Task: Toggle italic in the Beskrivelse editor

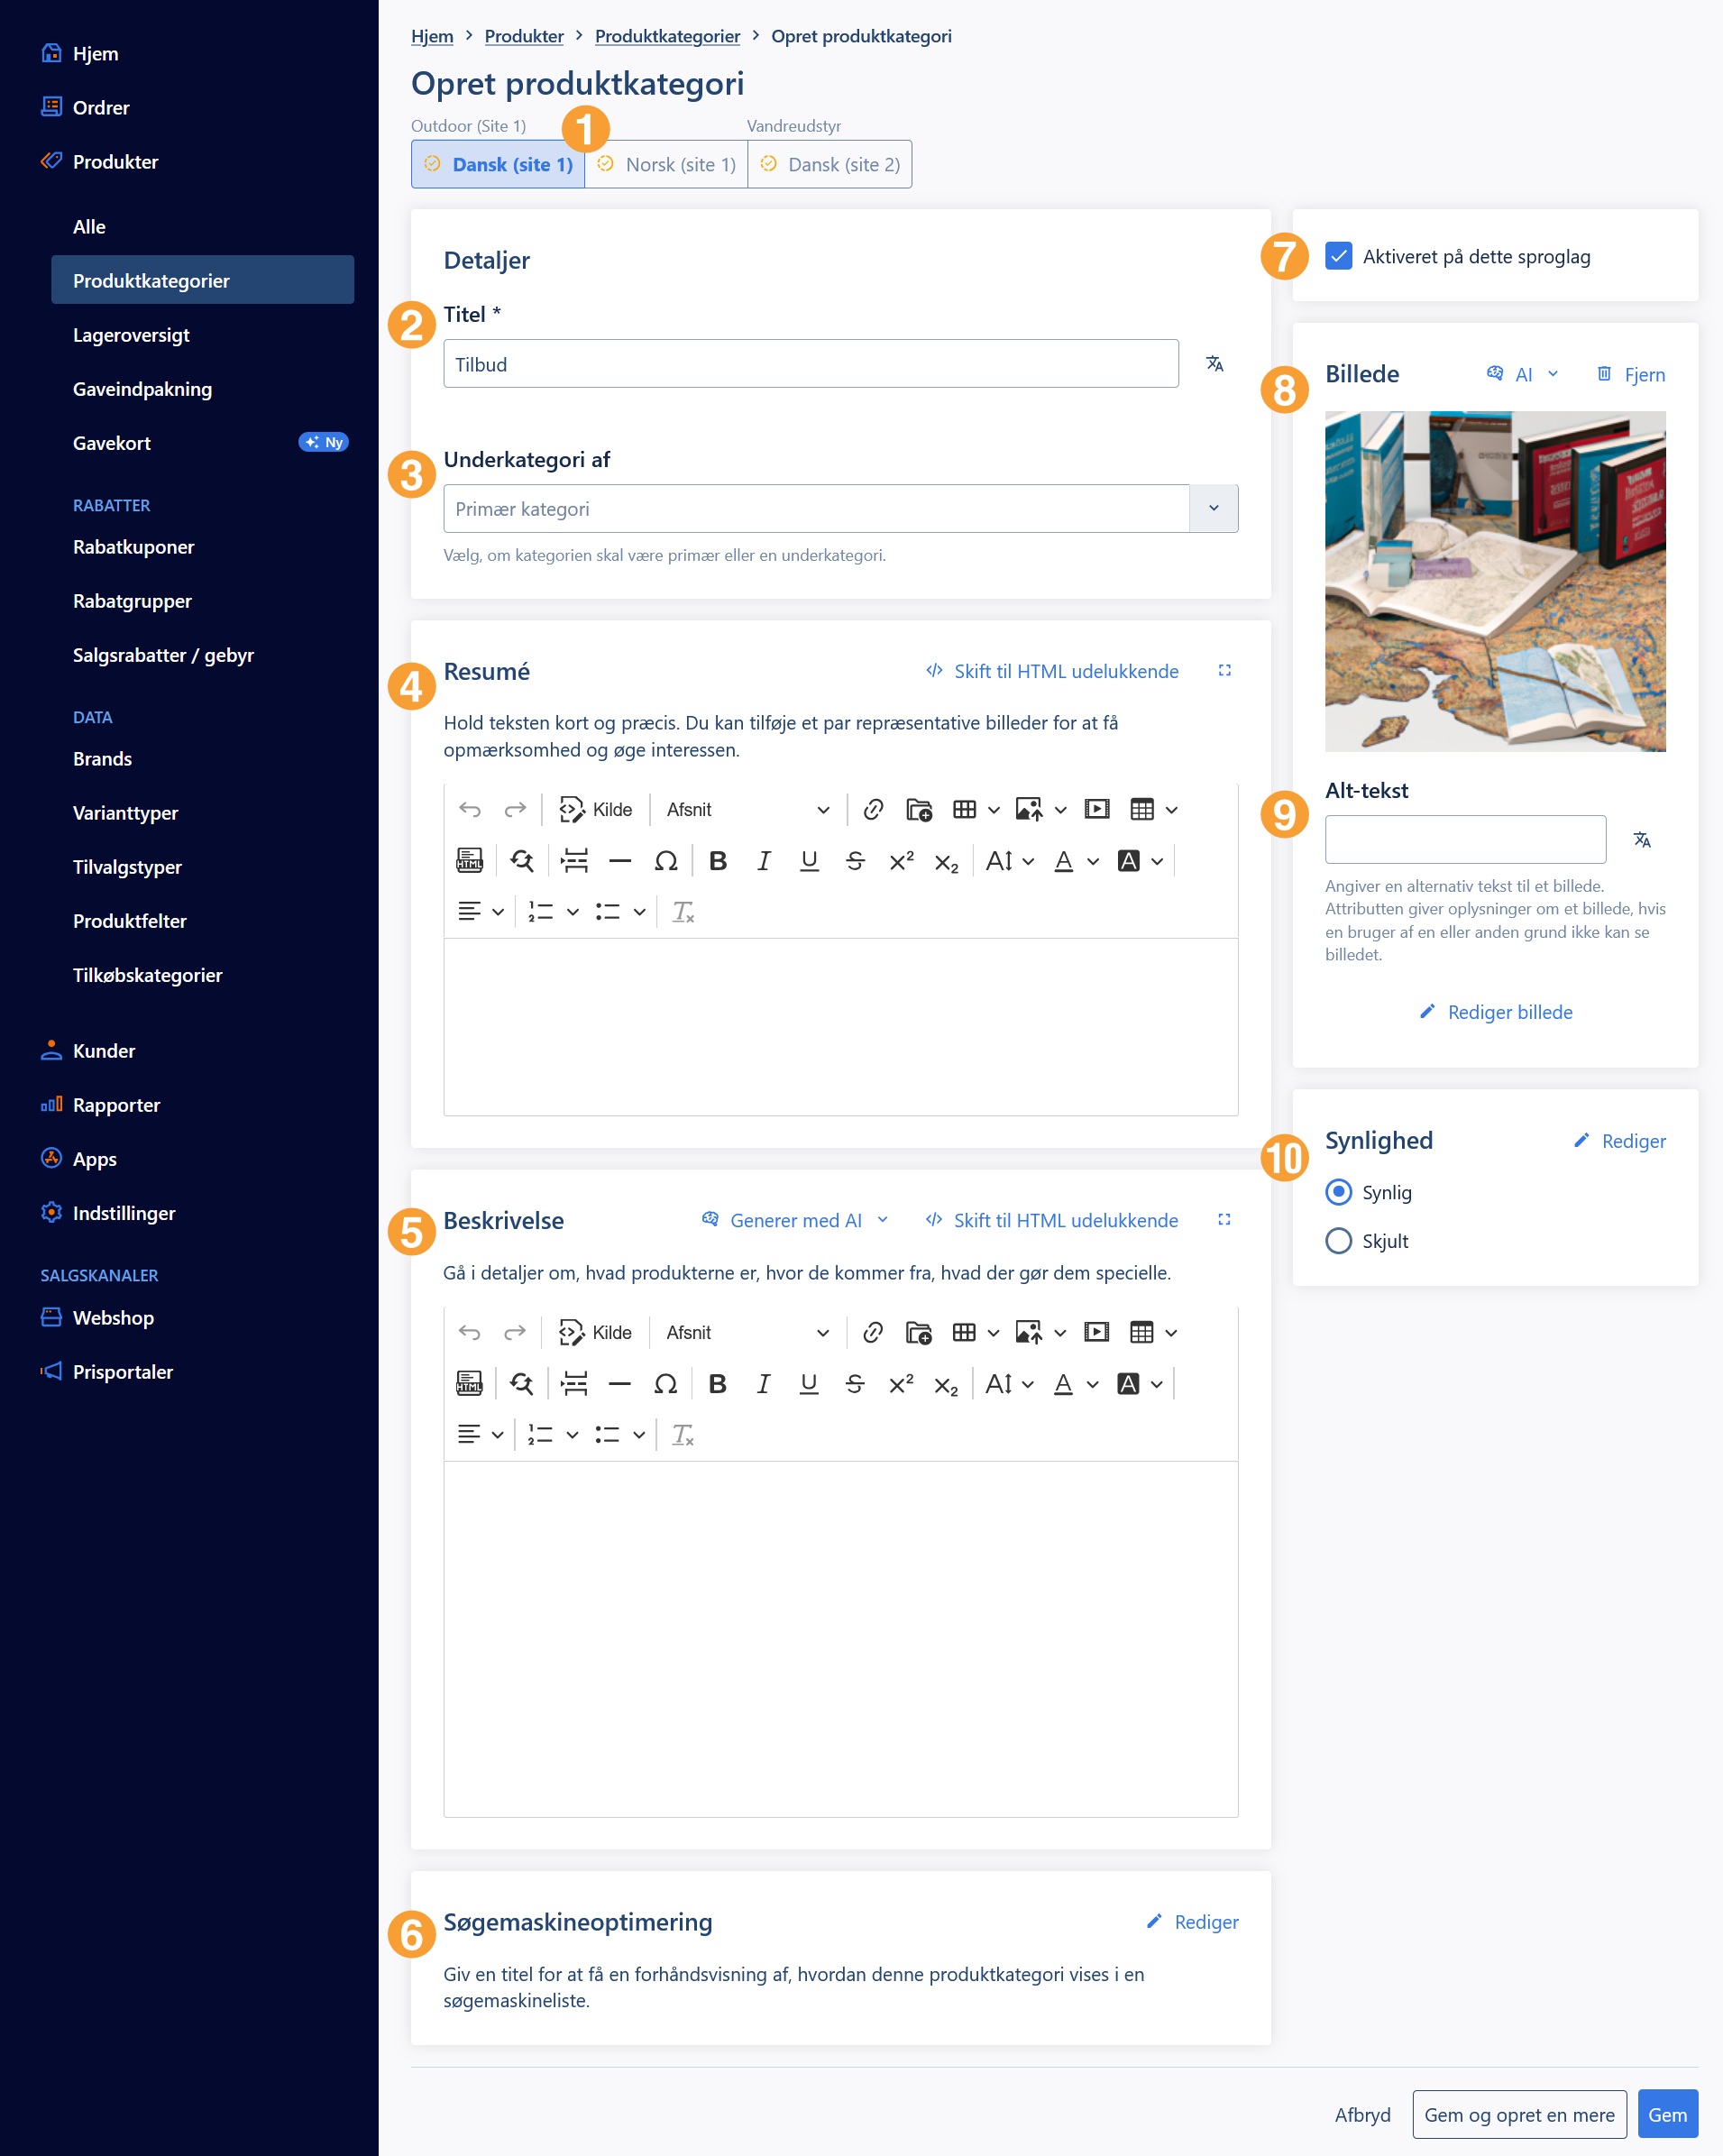Action: 763,1384
